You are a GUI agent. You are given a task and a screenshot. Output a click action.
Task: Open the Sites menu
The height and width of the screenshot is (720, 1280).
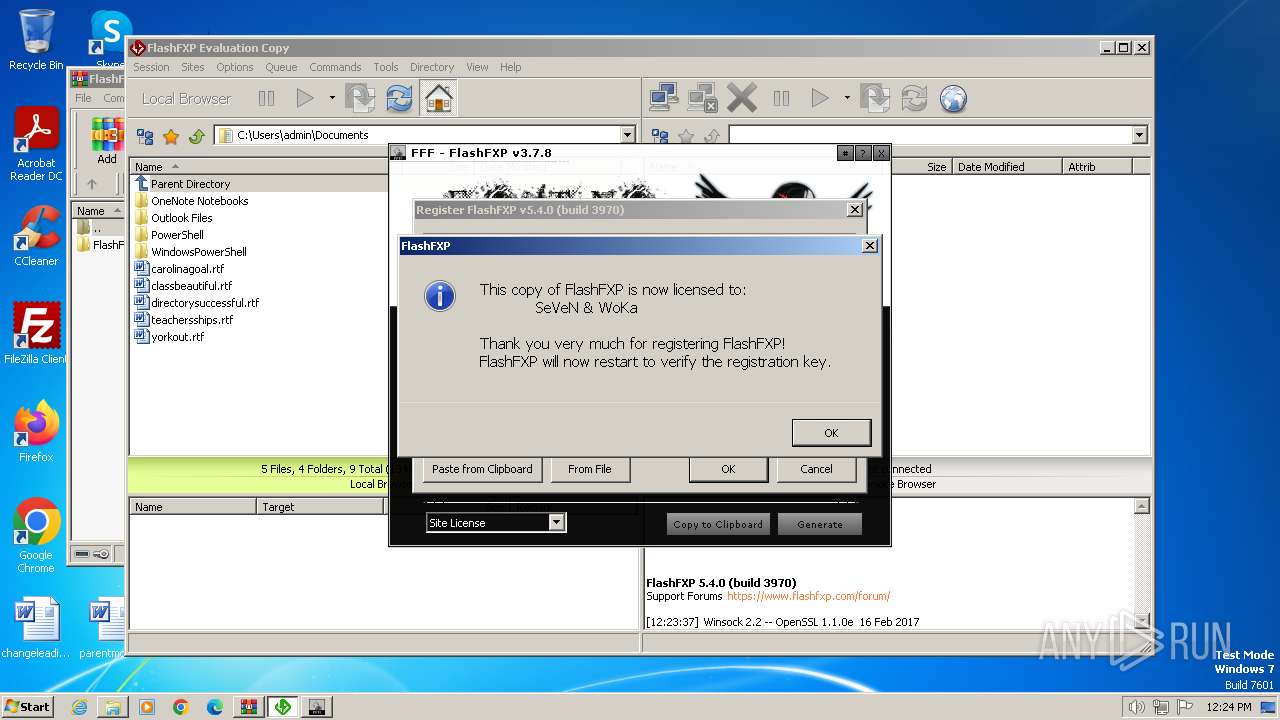point(193,67)
